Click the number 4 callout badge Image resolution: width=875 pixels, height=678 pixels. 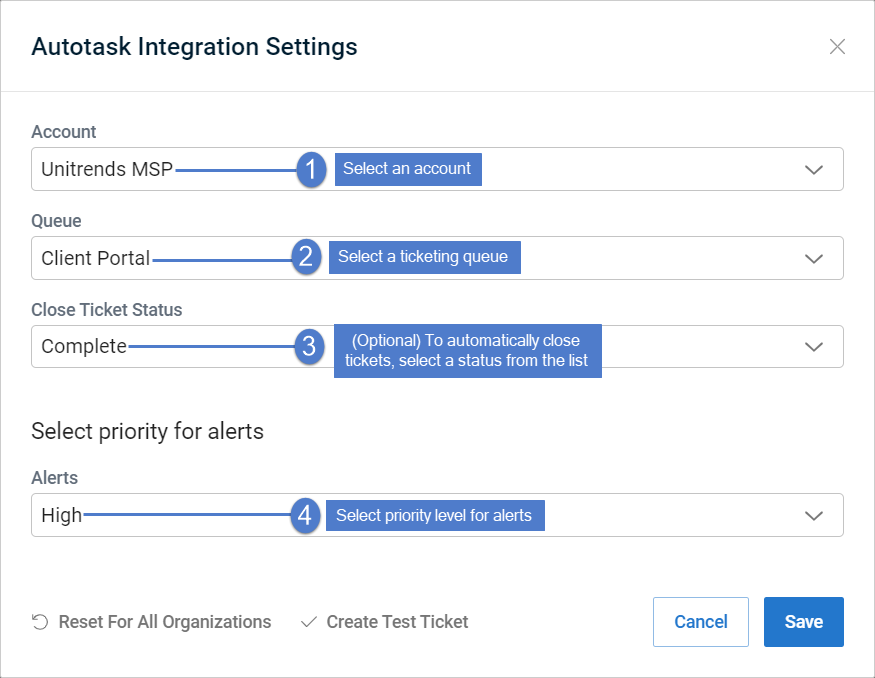click(x=305, y=515)
